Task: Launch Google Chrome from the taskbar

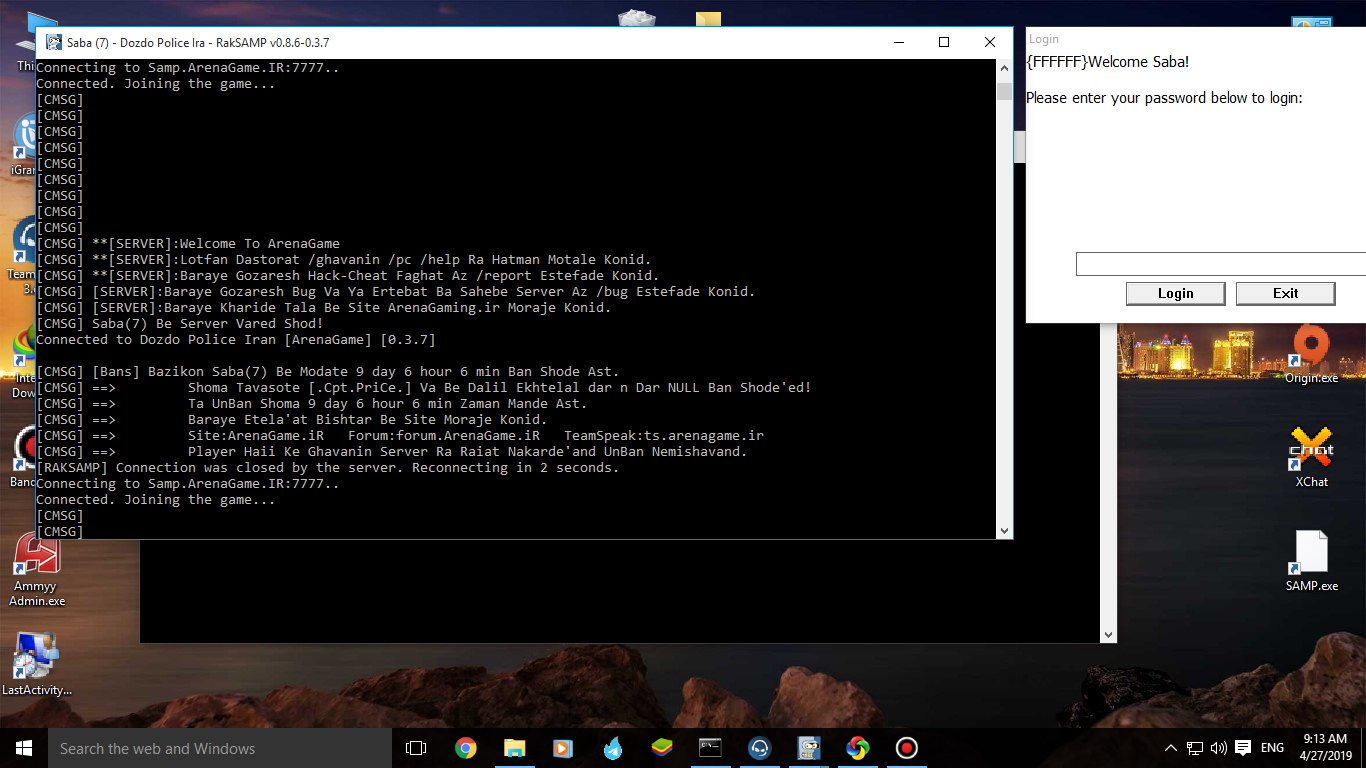Action: click(x=465, y=748)
